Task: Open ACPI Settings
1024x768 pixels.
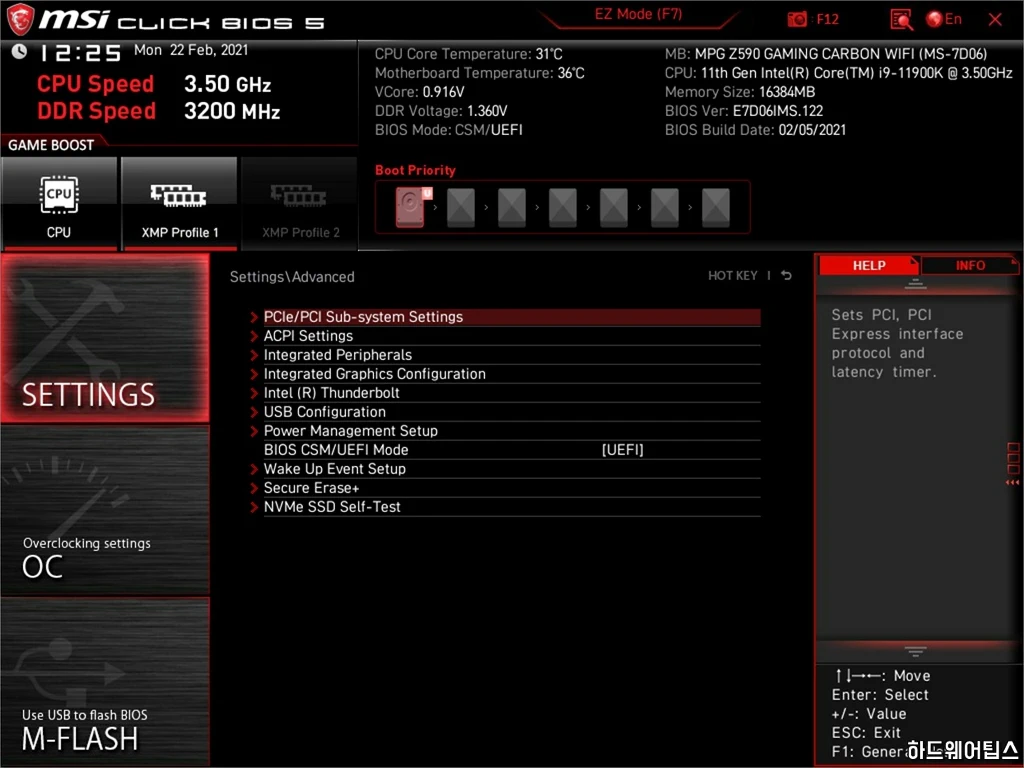Action: pyautogui.click(x=511, y=336)
